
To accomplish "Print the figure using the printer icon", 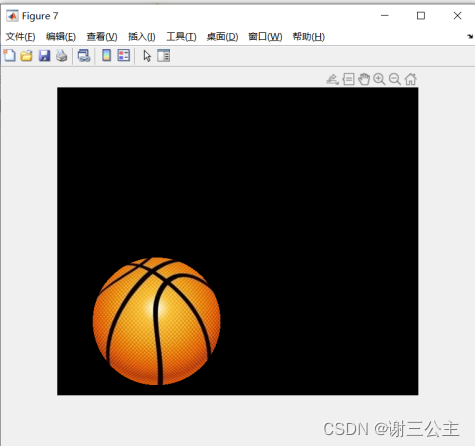I will coord(61,56).
